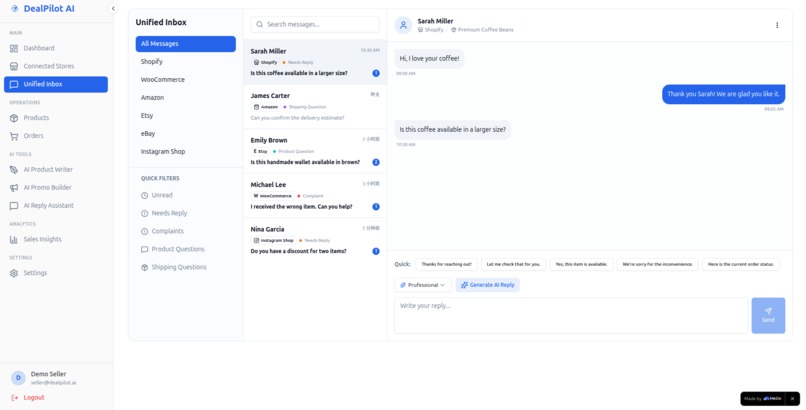Click the Needs Reply quick filter icon

(144, 213)
